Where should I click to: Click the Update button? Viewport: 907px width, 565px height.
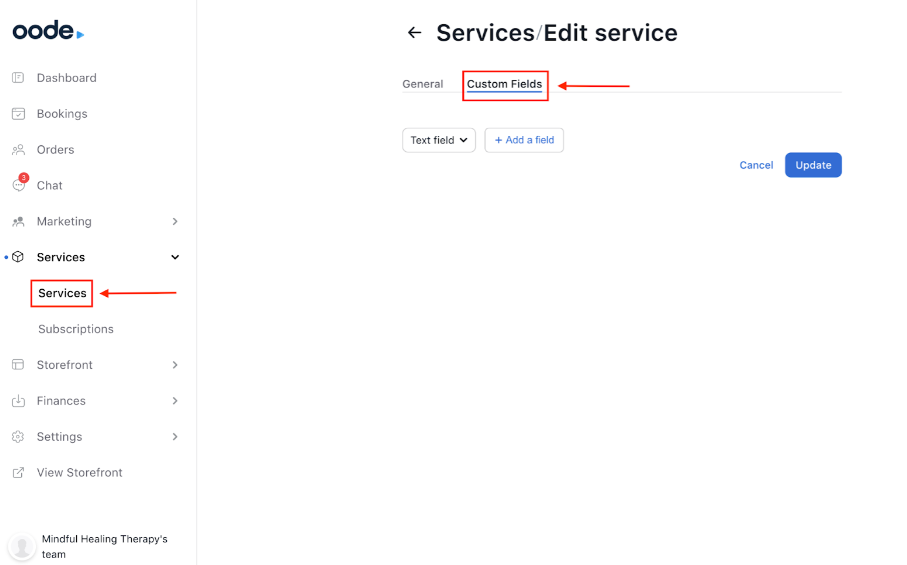click(x=813, y=165)
